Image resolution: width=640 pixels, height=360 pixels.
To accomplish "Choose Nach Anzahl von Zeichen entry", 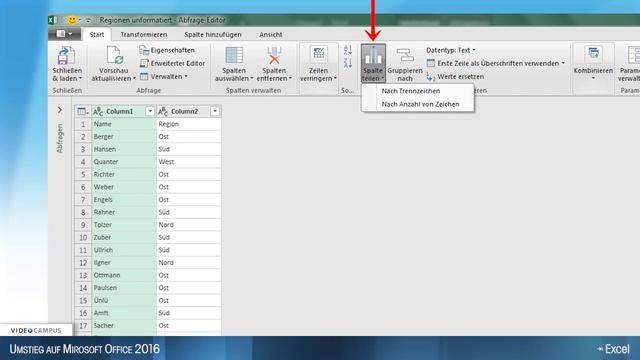I will pyautogui.click(x=420, y=104).
